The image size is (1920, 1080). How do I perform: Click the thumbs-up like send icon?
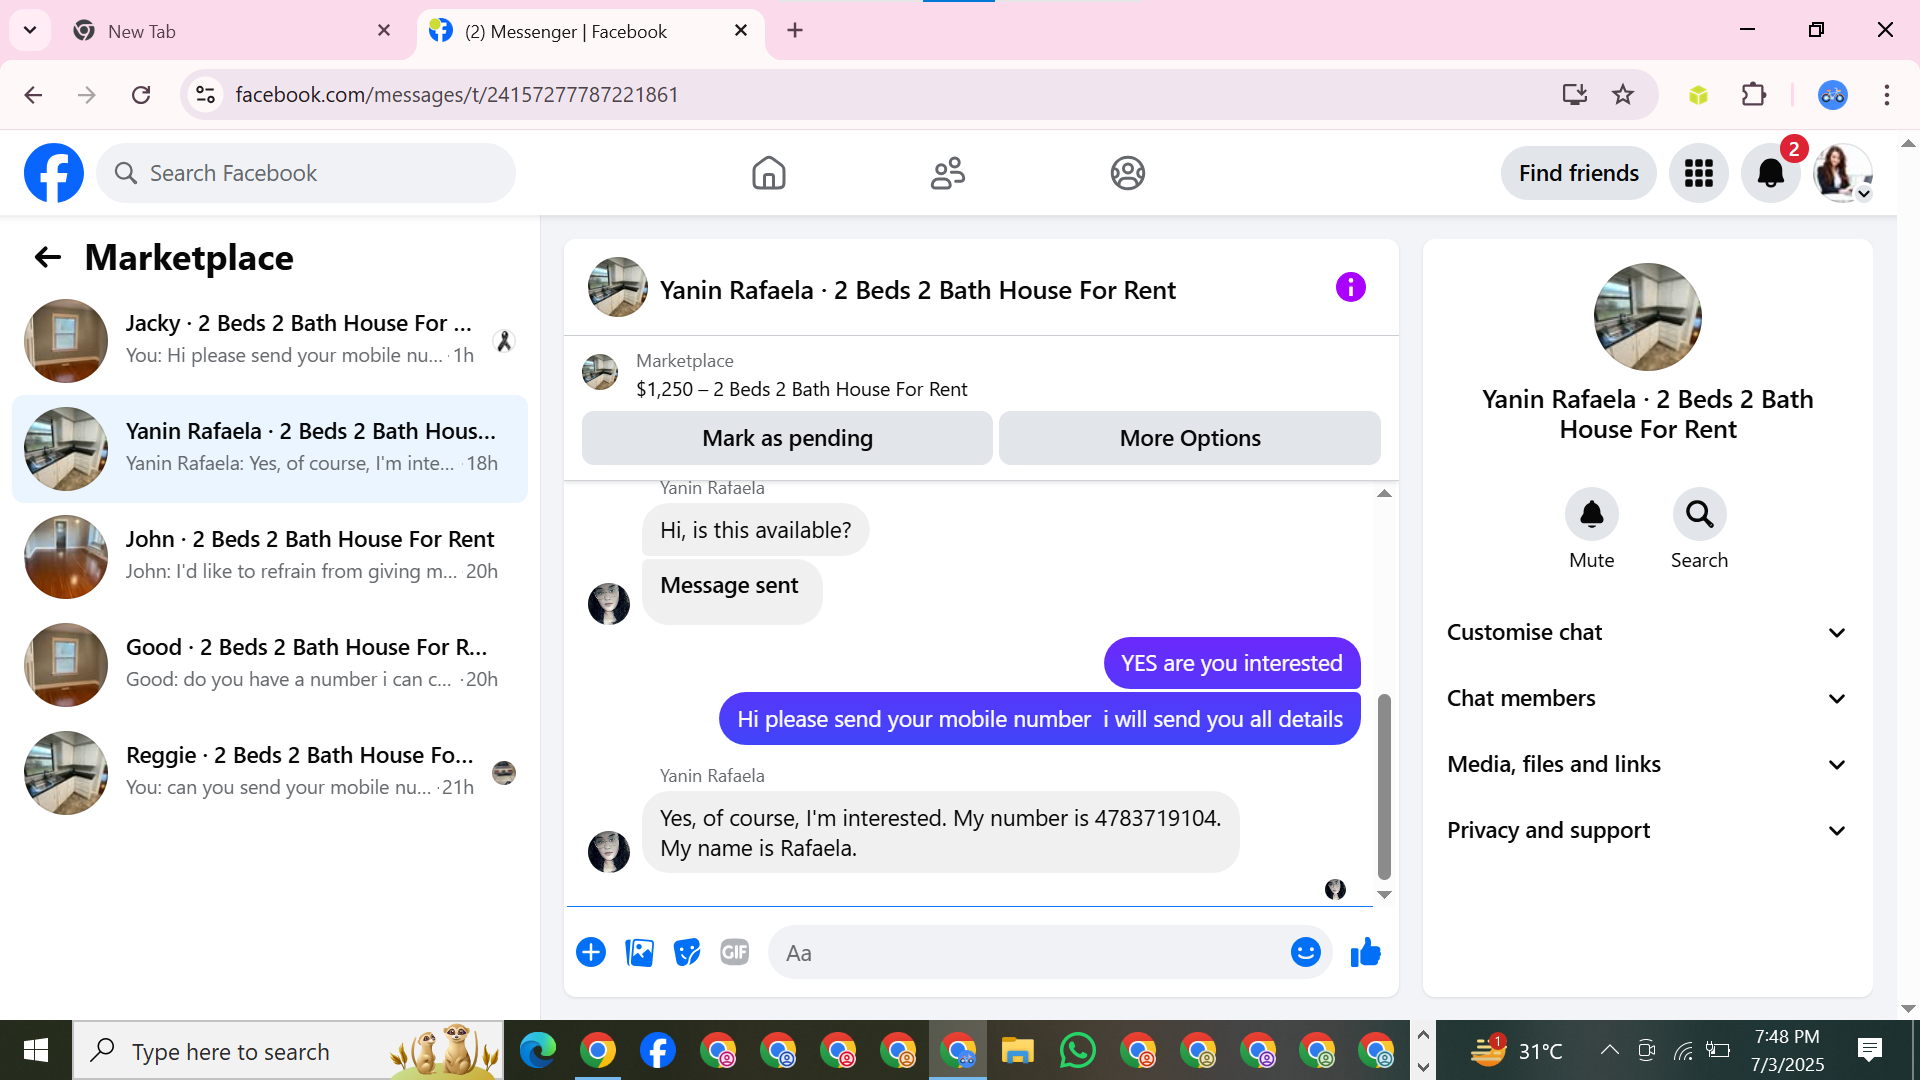tap(1365, 953)
